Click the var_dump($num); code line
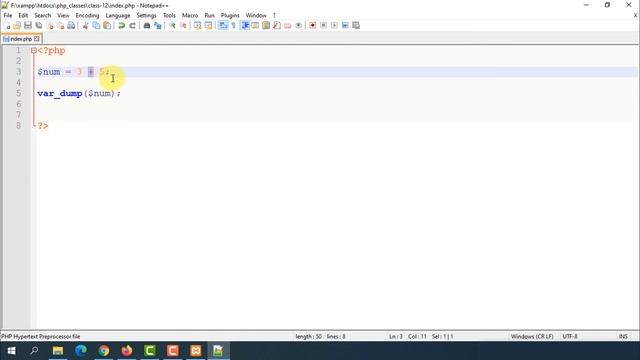Viewport: 640px width, 360px height. tap(79, 93)
